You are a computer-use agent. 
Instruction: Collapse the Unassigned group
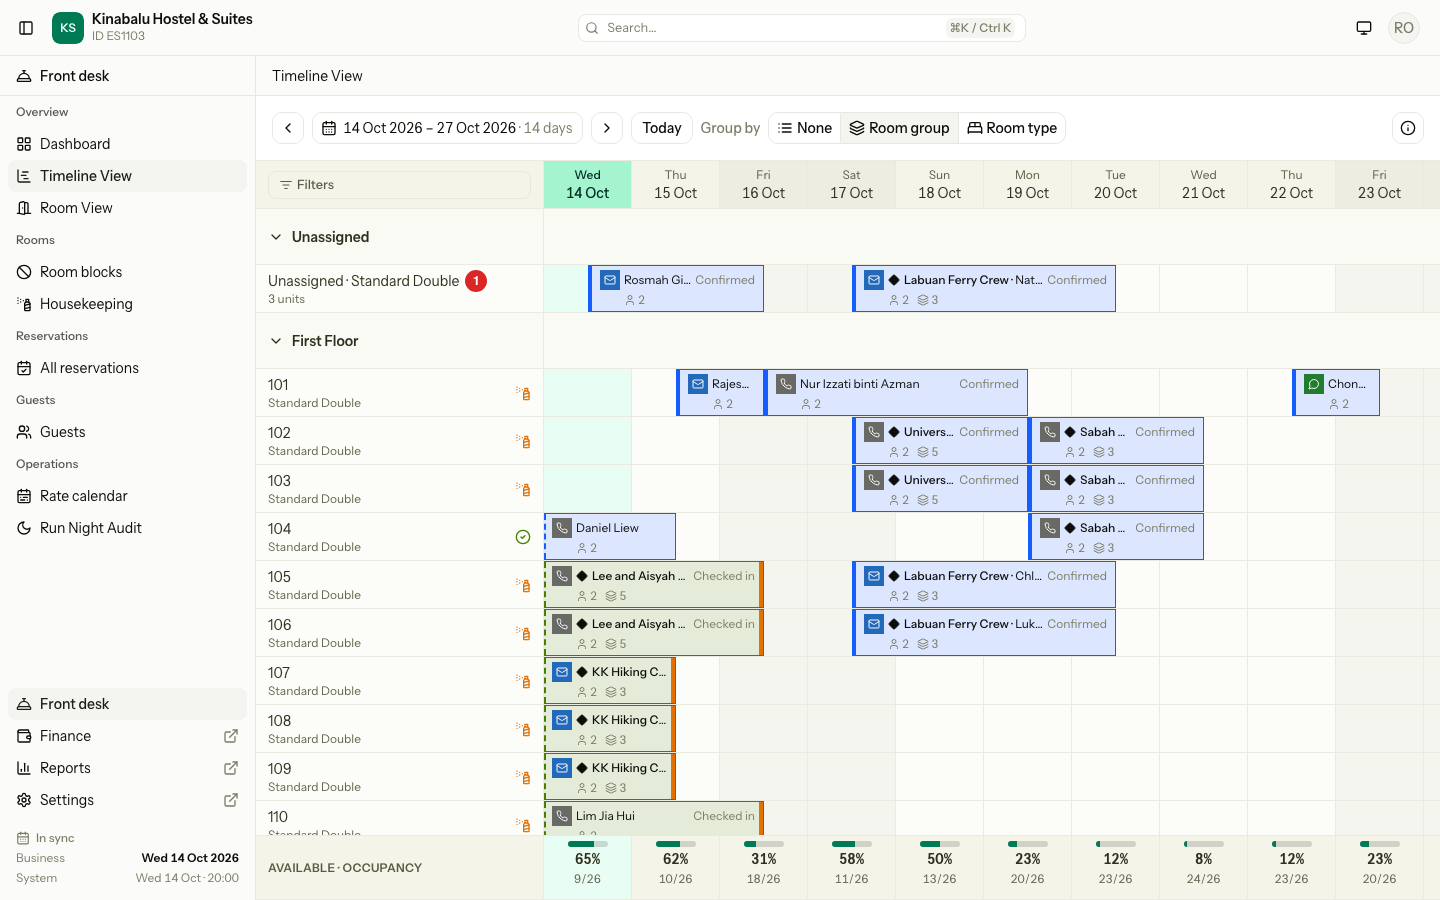[276, 237]
